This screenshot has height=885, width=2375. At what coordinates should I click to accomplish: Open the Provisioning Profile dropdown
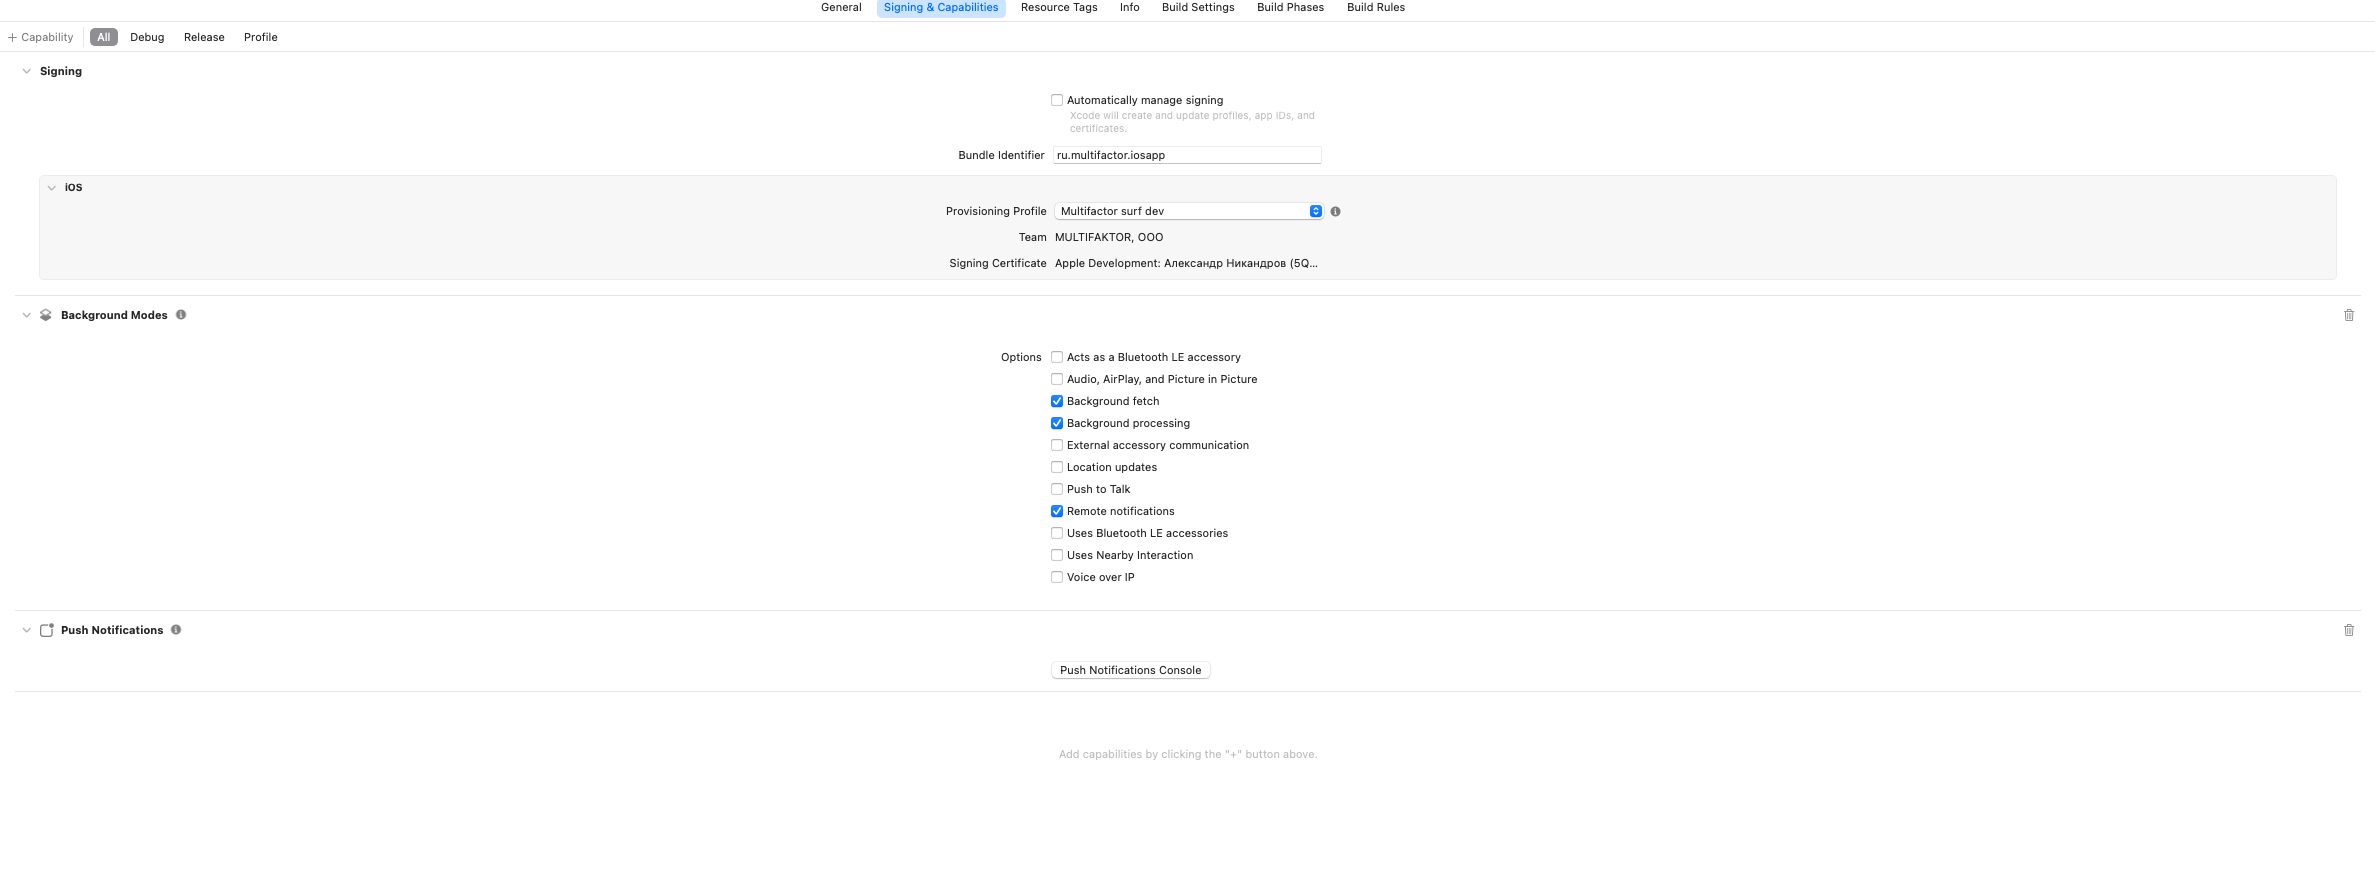1189,211
